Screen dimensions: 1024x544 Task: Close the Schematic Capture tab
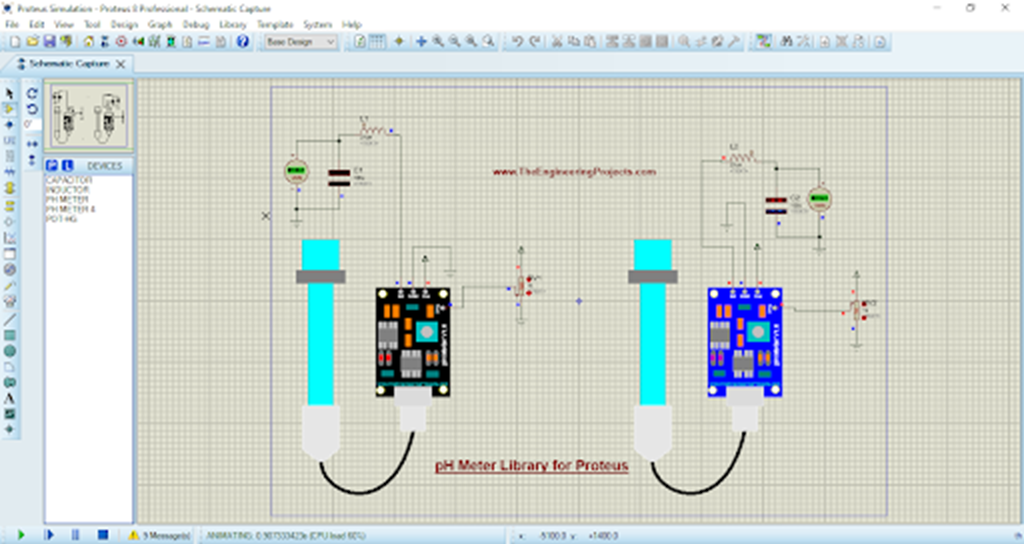[x=120, y=64]
